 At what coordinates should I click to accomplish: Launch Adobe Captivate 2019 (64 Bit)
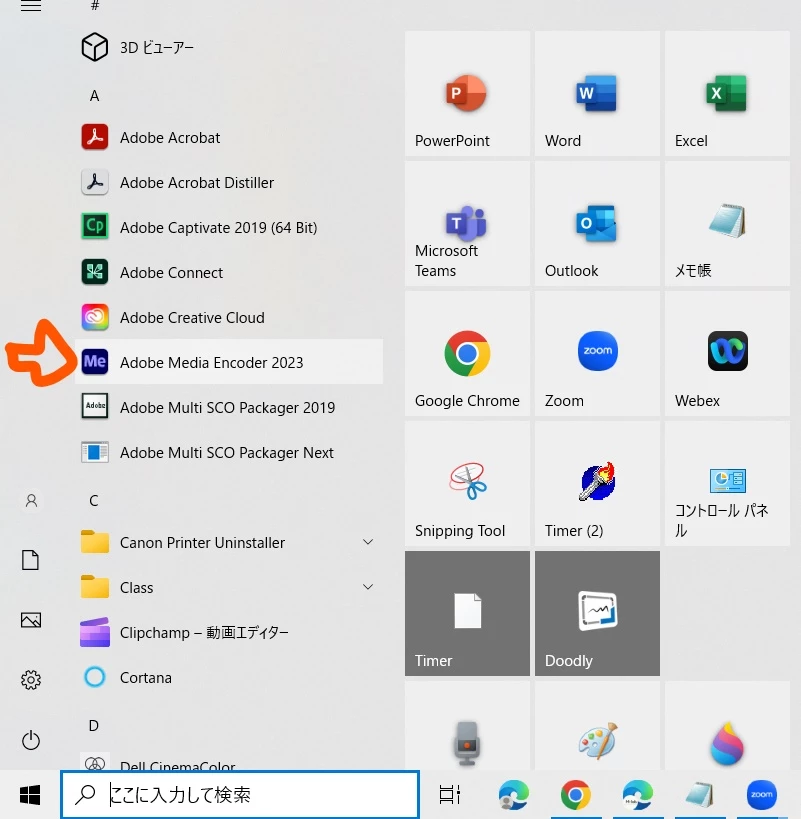click(x=229, y=227)
